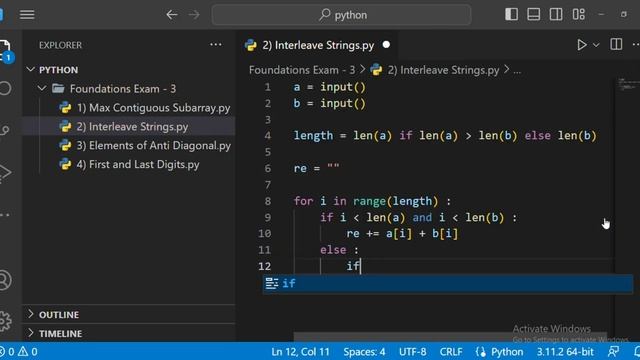640x360 pixels.
Task: Select language mode Python in status bar
Action: tap(507, 351)
